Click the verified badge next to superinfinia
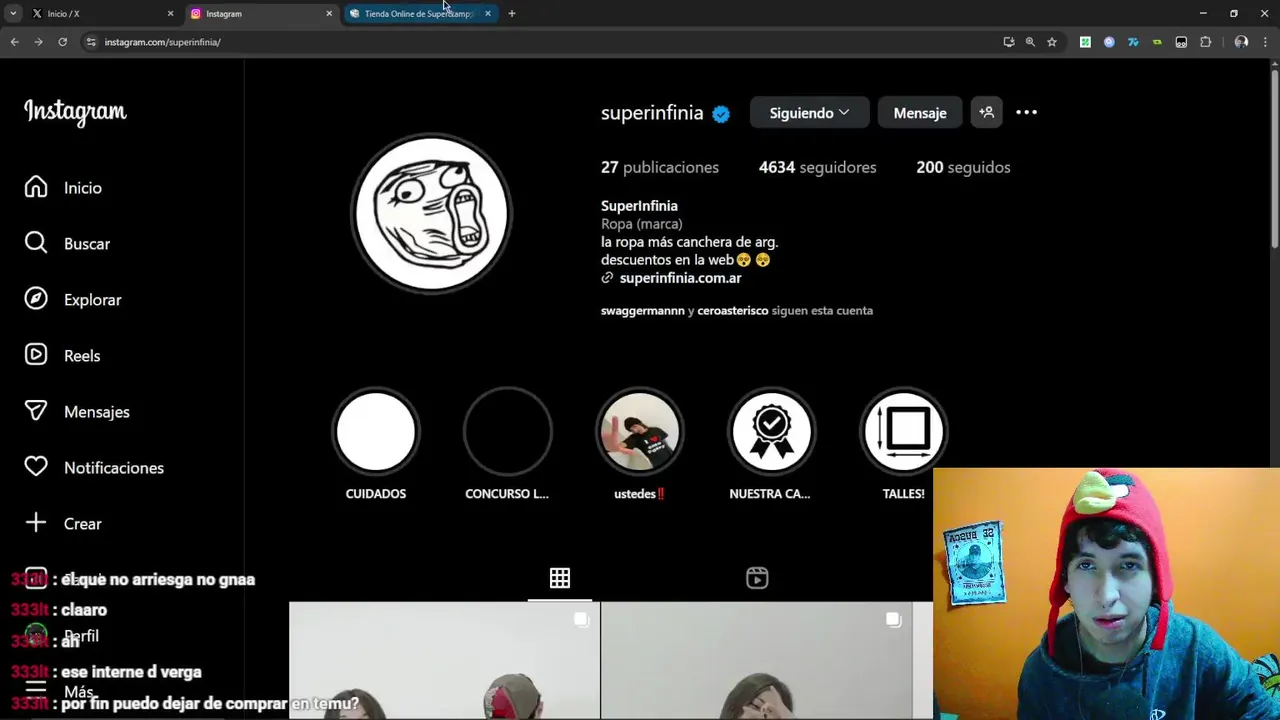 click(721, 114)
